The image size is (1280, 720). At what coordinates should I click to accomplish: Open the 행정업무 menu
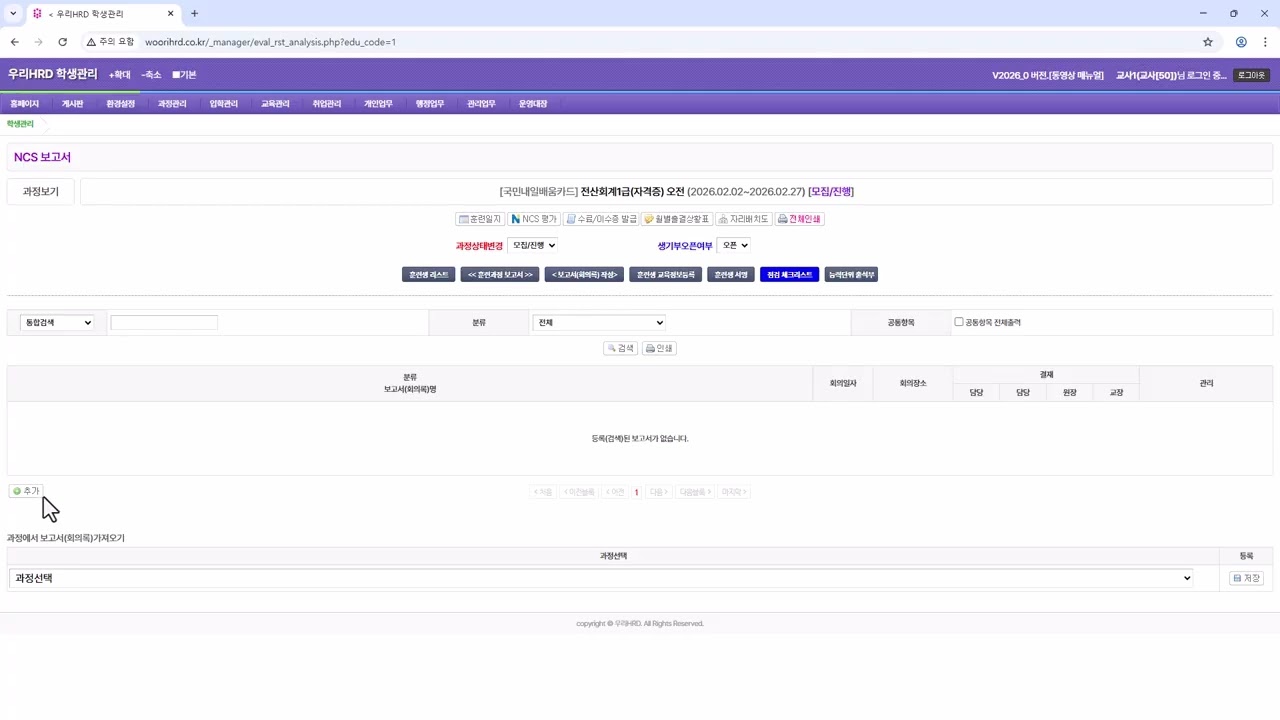(430, 104)
